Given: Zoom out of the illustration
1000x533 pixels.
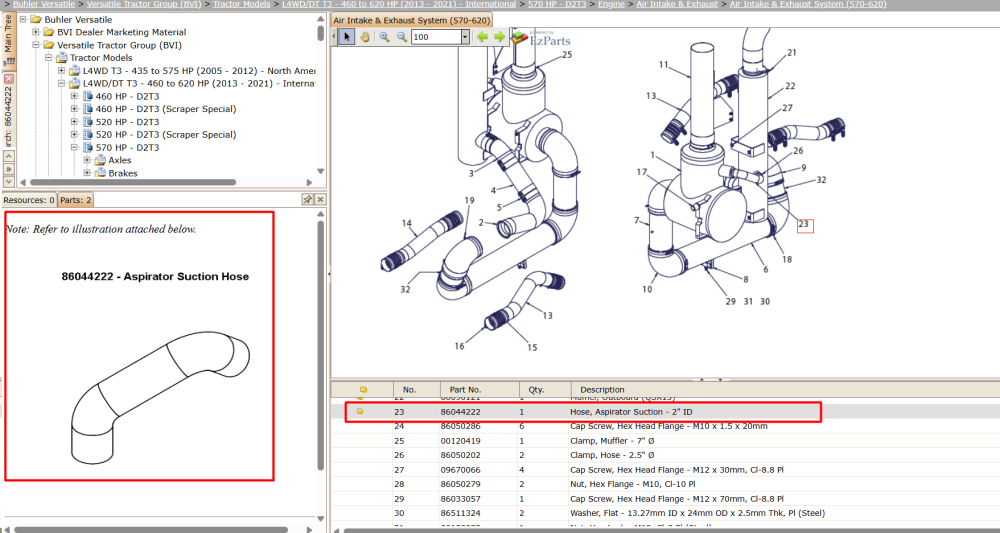Looking at the screenshot, I should click(402, 37).
